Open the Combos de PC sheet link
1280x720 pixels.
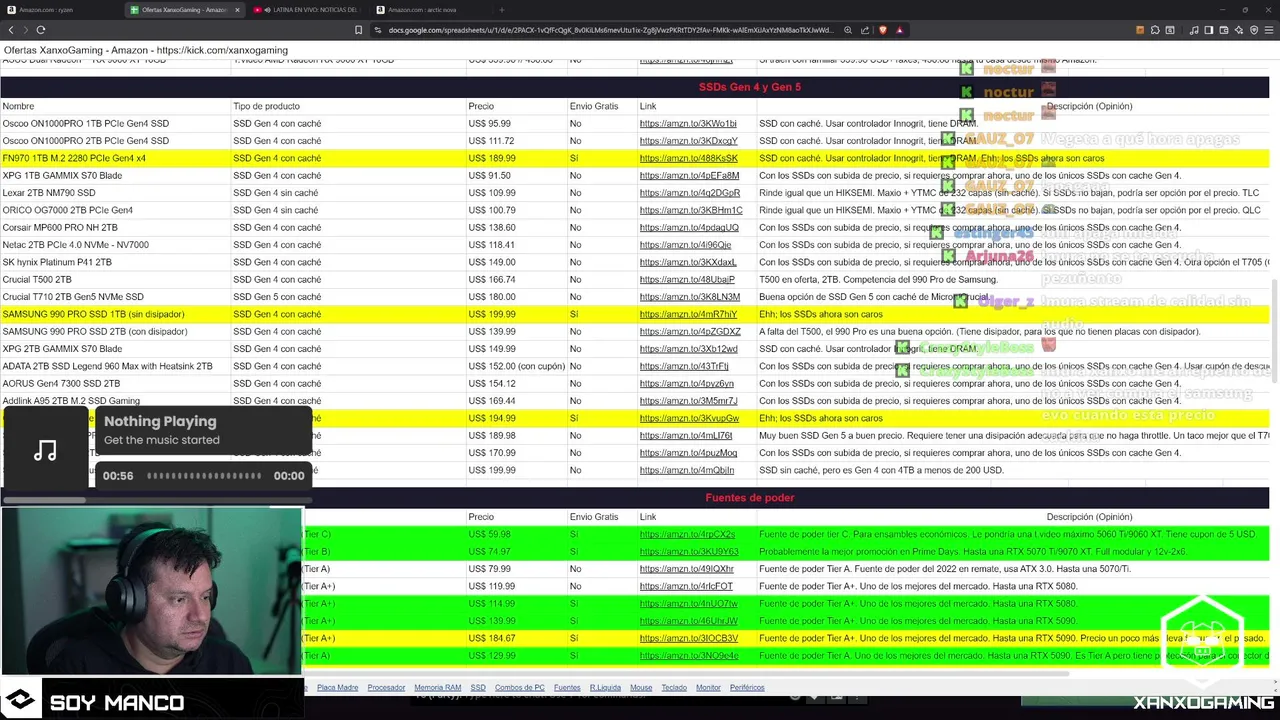coord(520,688)
